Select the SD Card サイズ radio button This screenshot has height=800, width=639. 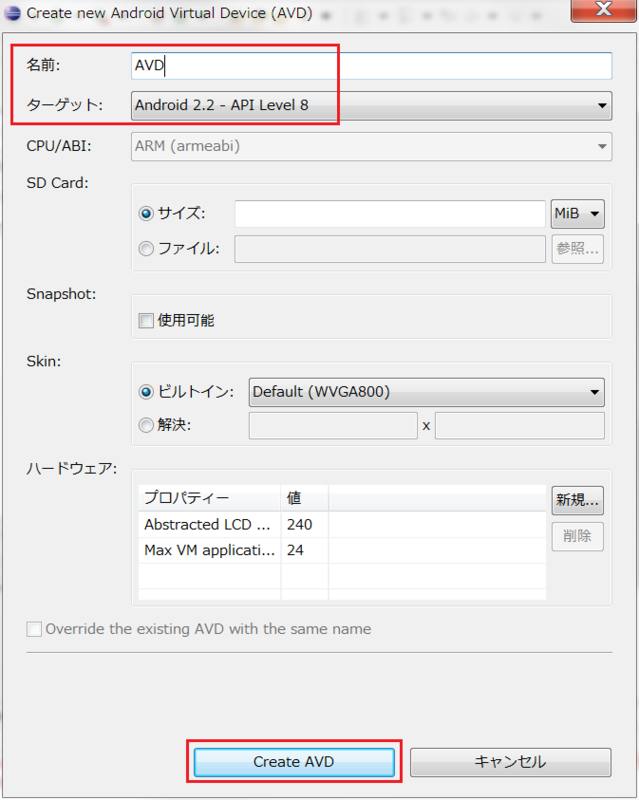coord(146,213)
